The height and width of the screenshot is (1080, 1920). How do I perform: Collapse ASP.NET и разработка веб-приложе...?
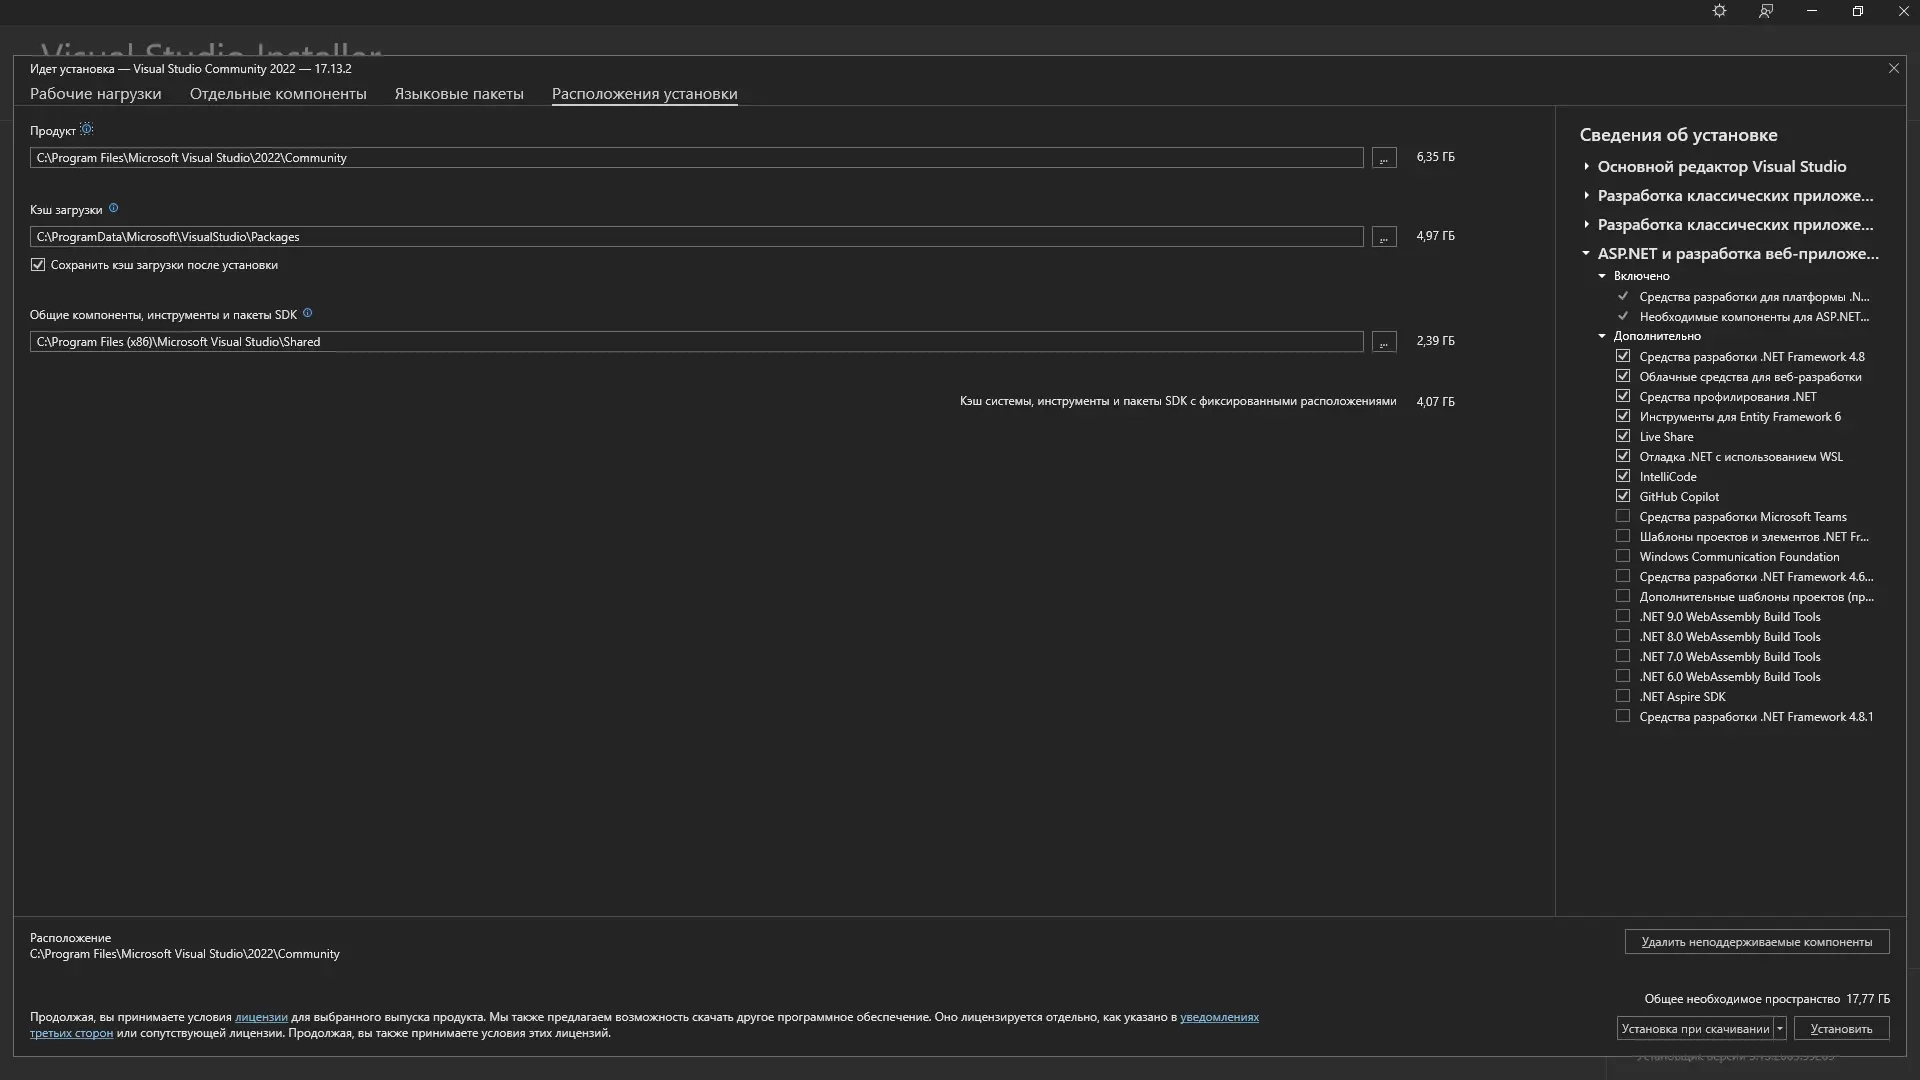1586,254
